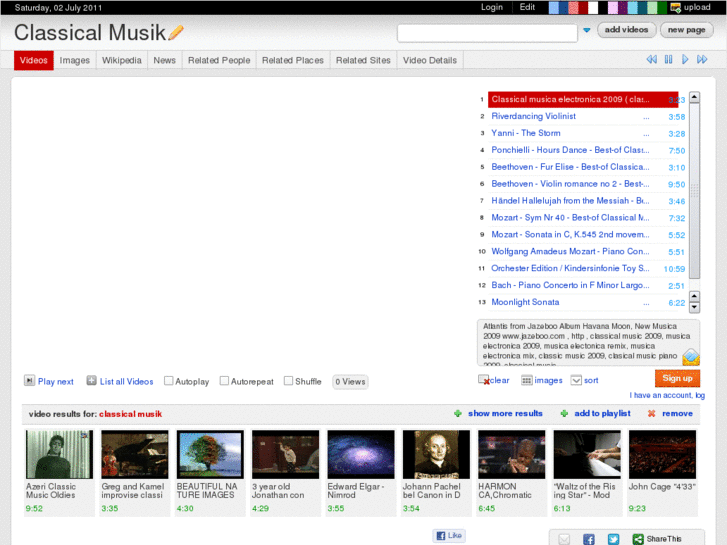727x545 pixels.
Task: Pick the purple theme color swatch
Action: pyautogui.click(x=623, y=7)
